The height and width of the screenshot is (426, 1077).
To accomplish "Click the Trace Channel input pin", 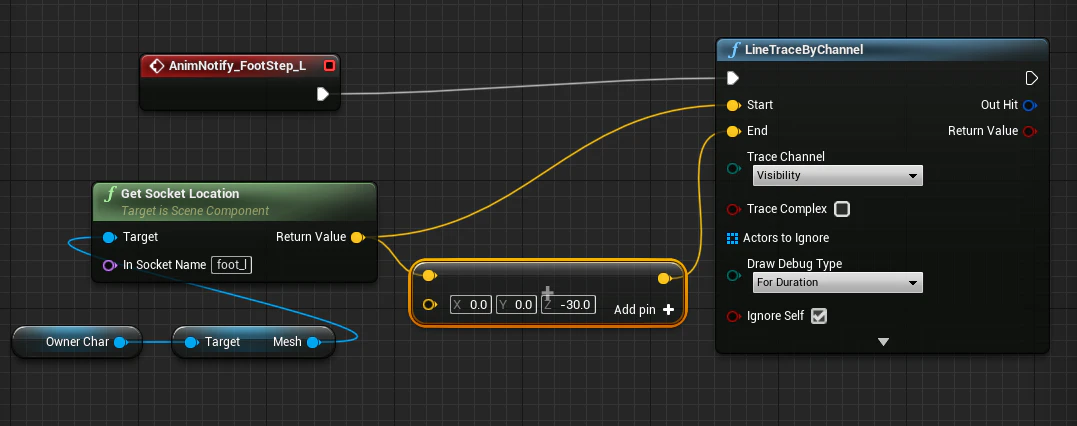I will point(734,168).
